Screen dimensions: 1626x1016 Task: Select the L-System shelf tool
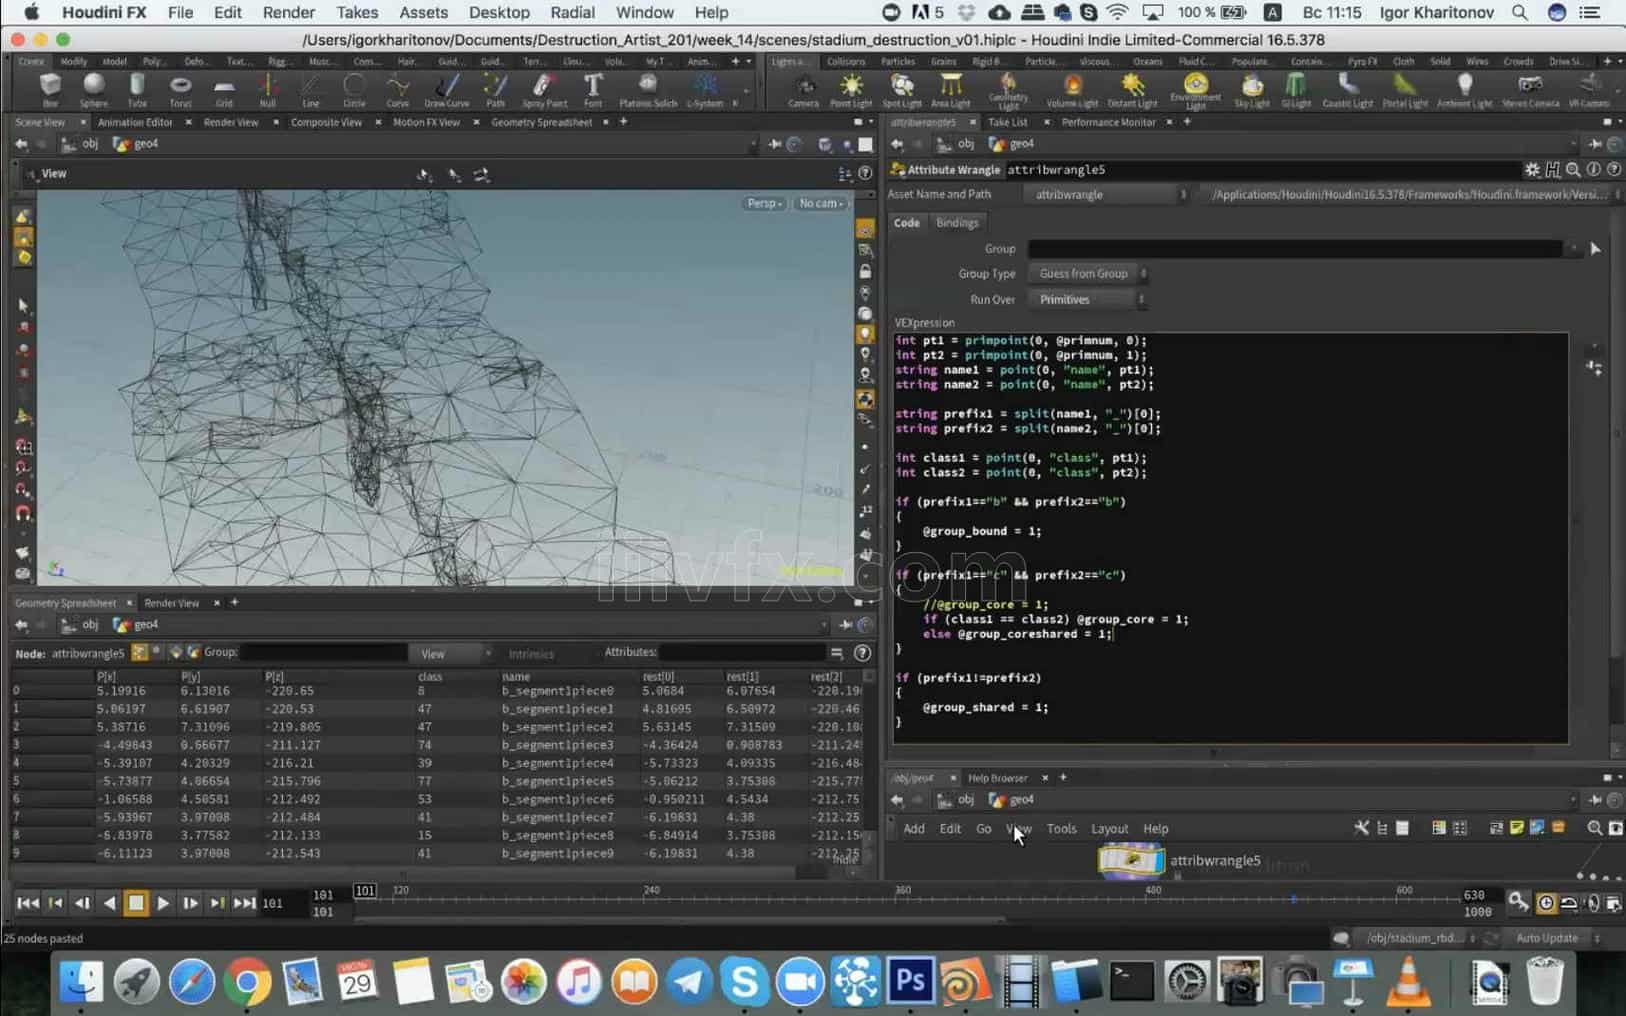pos(705,89)
